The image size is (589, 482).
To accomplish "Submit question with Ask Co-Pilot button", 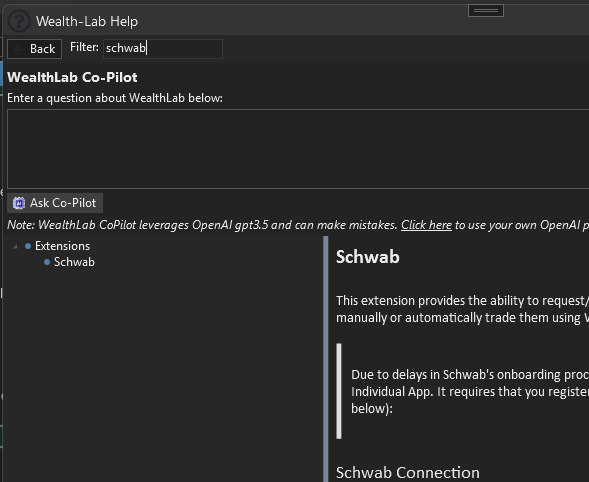I will pyautogui.click(x=55, y=203).
